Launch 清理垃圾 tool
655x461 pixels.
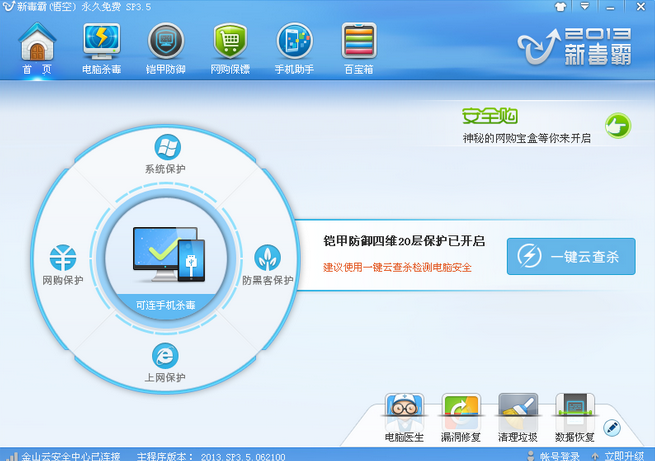(518, 418)
